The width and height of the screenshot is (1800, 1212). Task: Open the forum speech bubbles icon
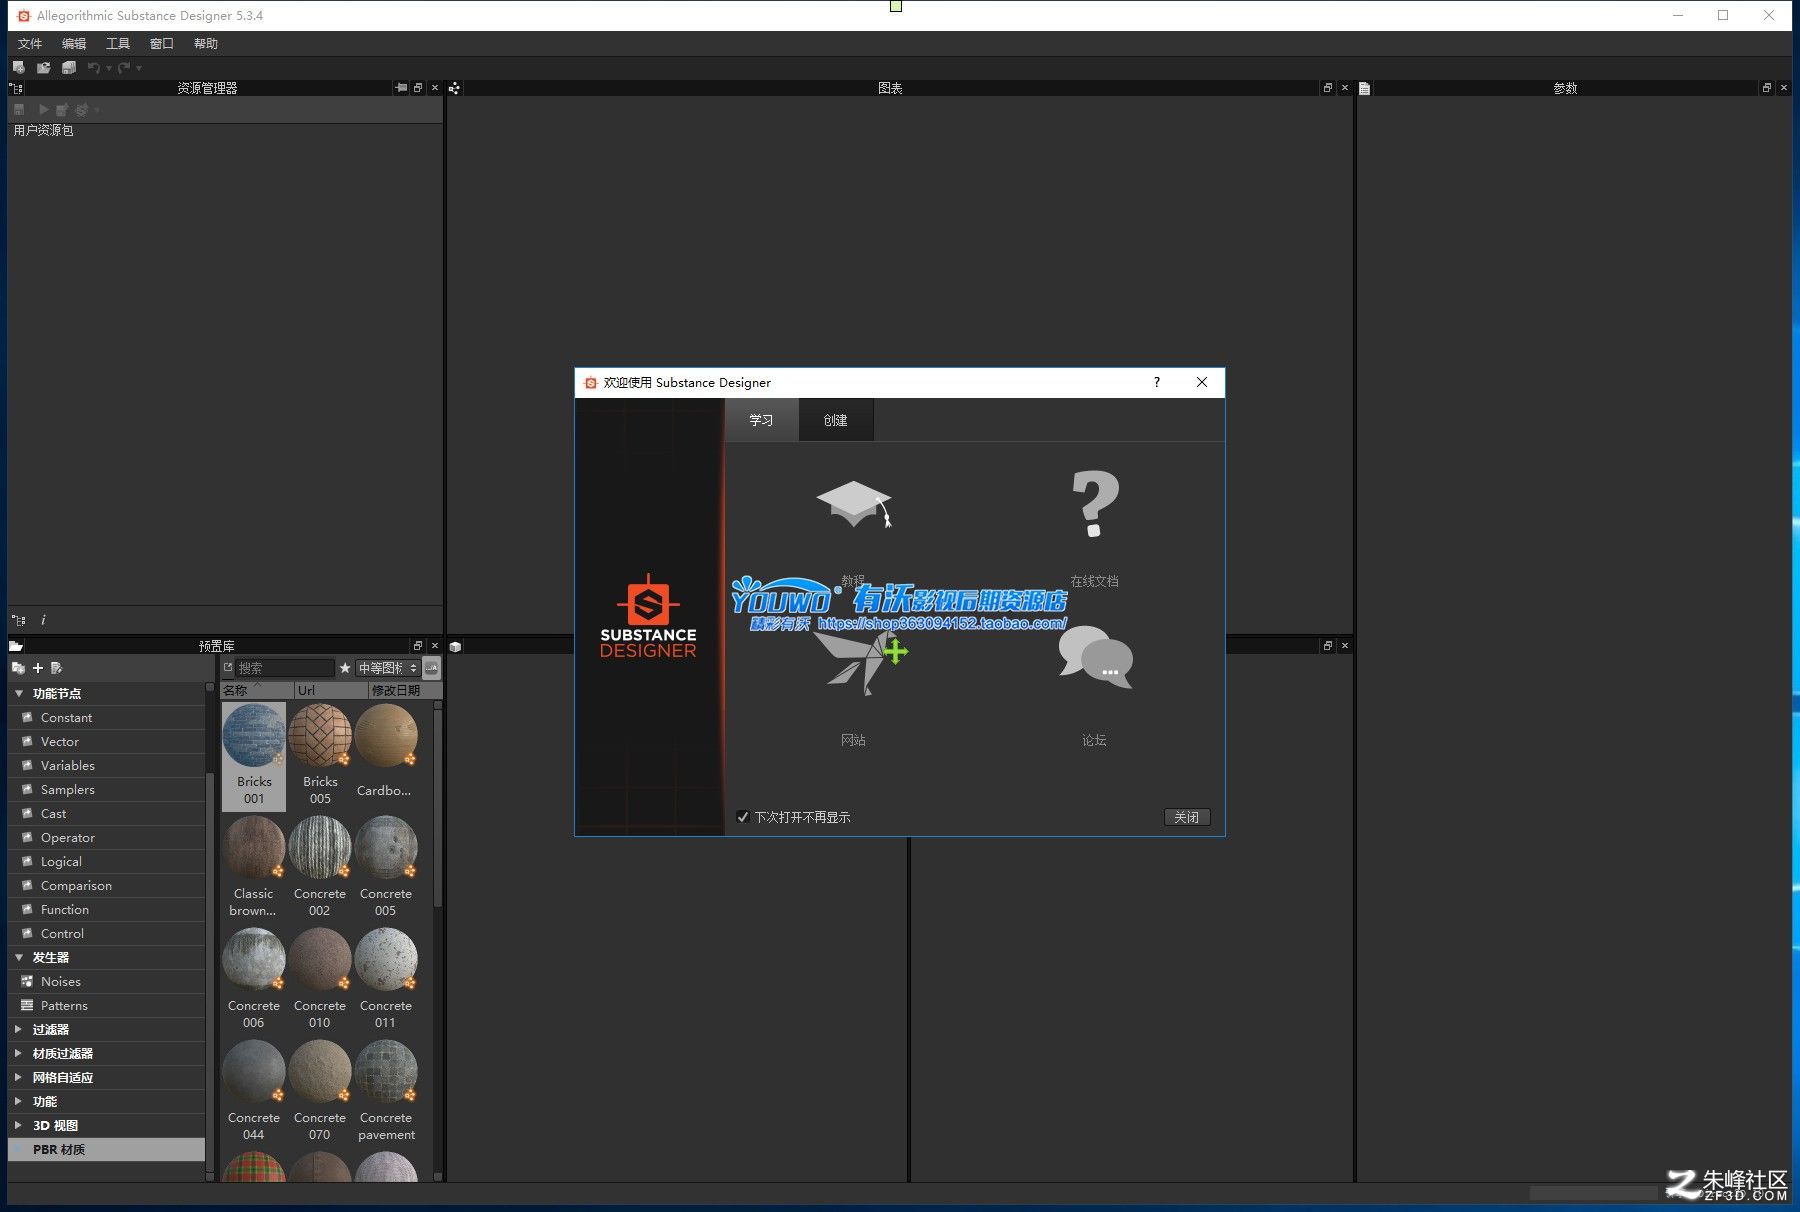tap(1095, 658)
